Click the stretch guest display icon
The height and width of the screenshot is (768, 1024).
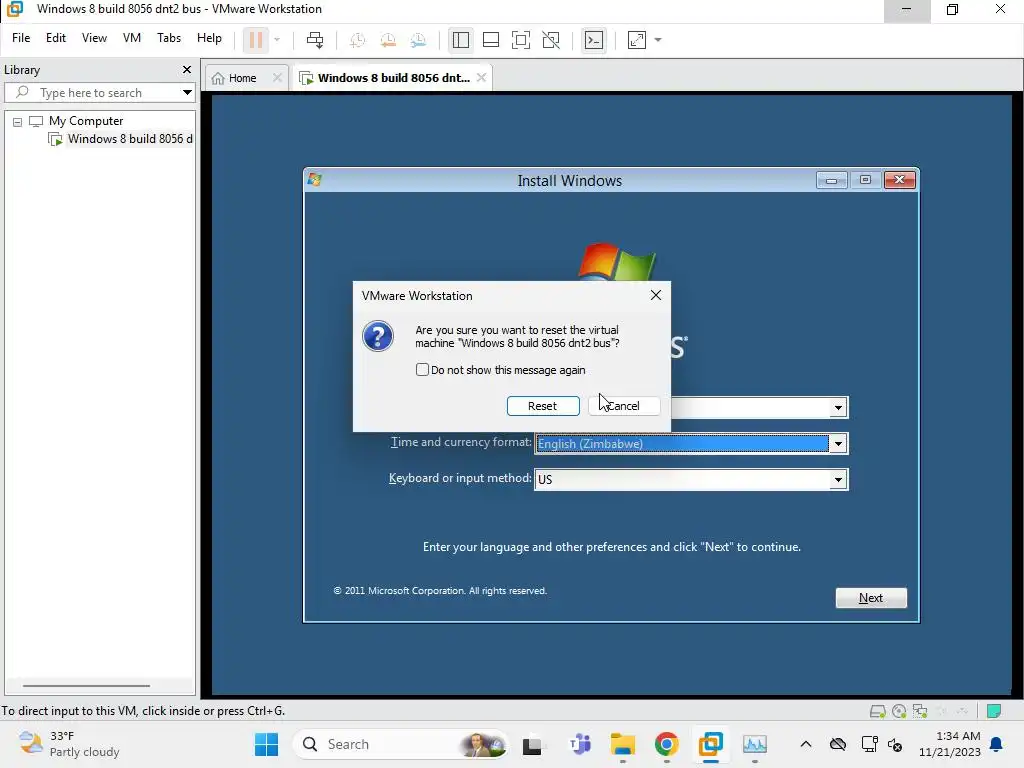point(637,40)
